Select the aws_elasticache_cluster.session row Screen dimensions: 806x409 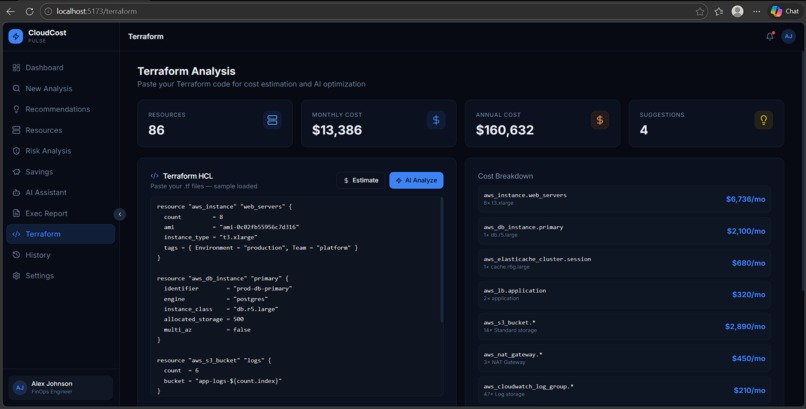coord(624,263)
